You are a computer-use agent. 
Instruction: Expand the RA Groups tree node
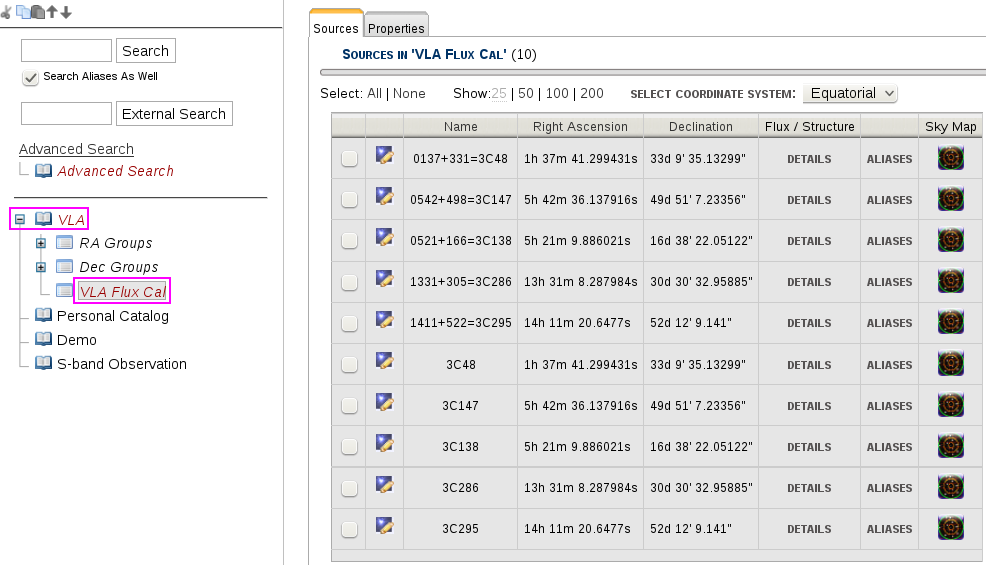tap(41, 243)
